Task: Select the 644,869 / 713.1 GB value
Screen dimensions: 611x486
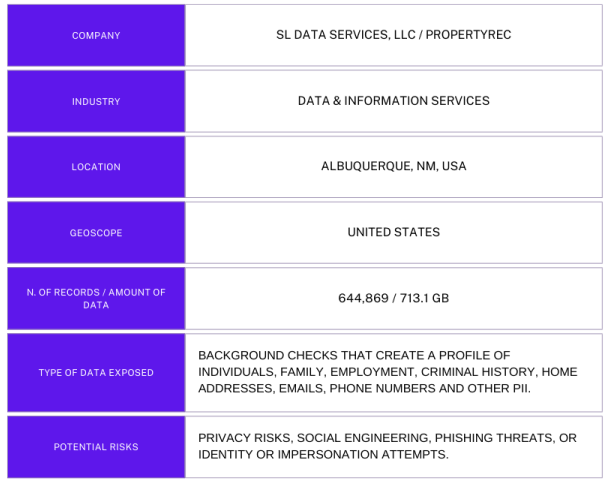Action: [394, 298]
